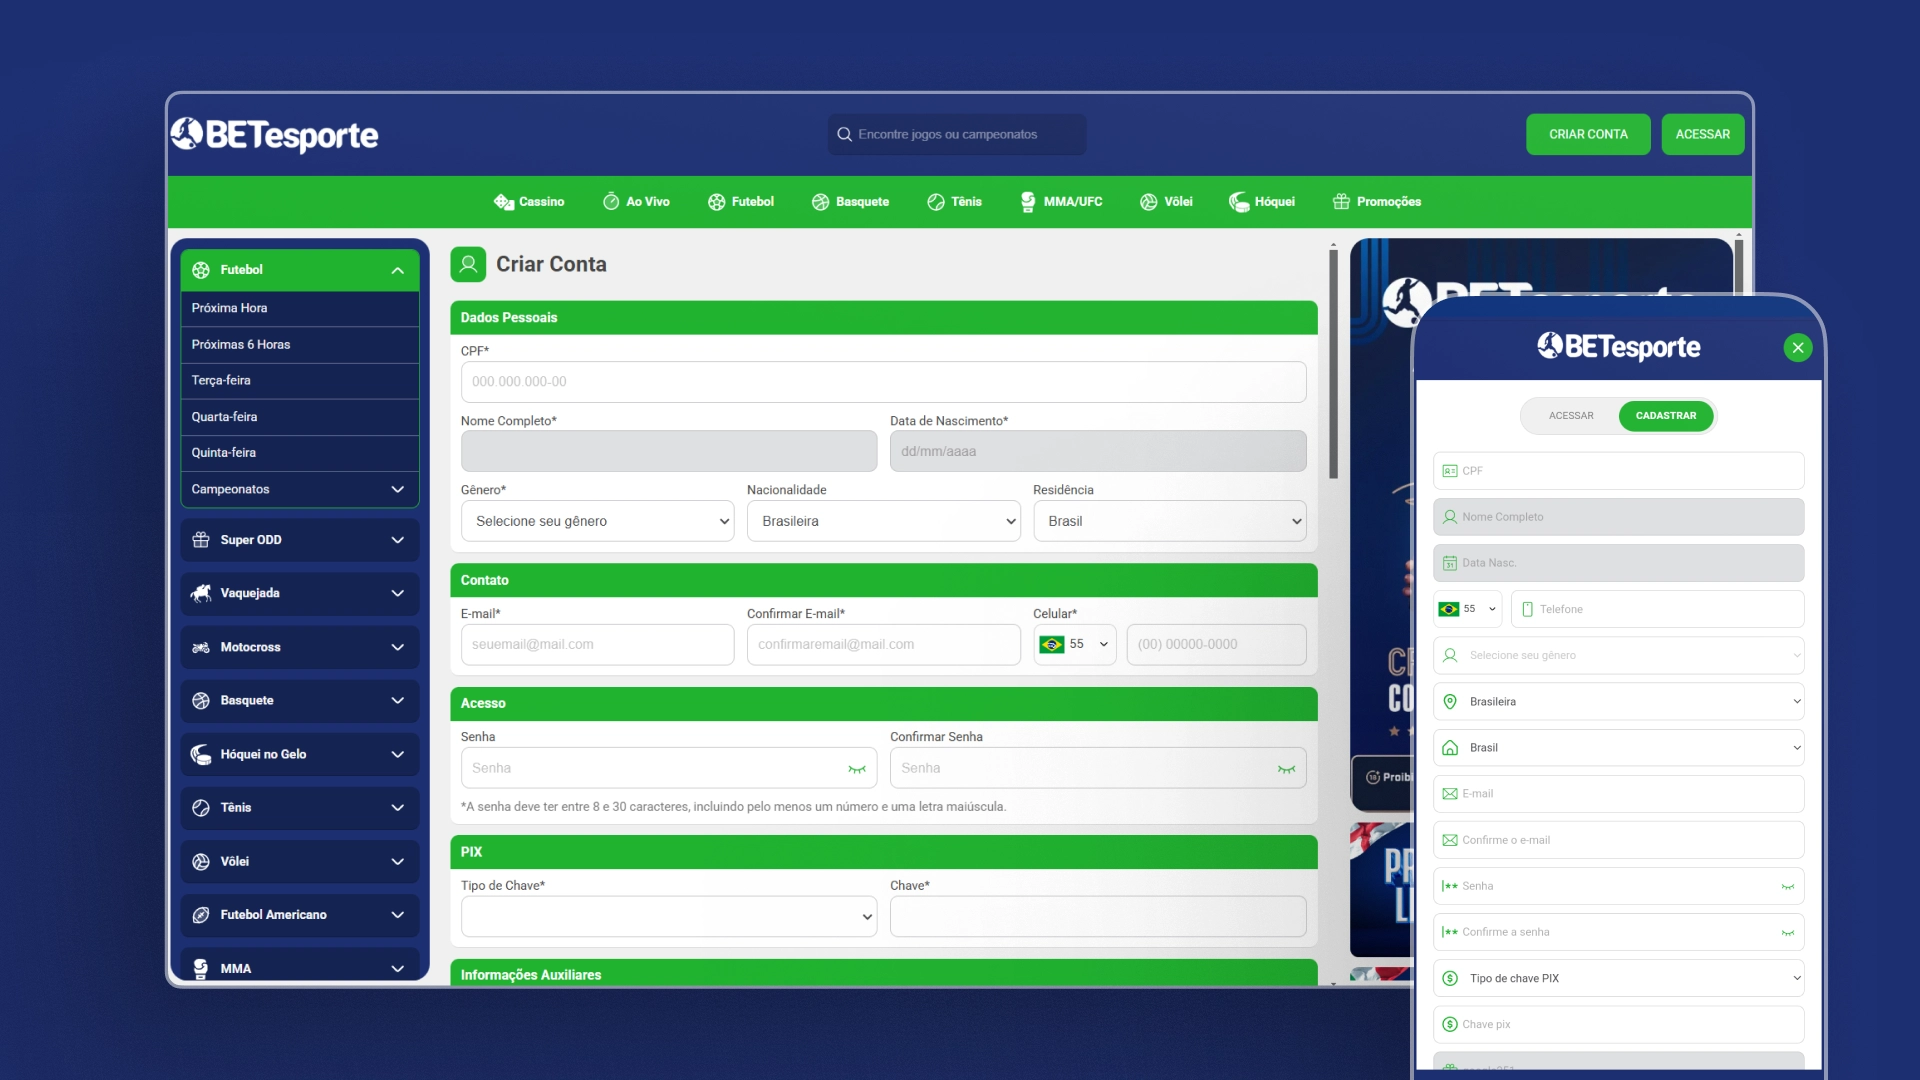
Task: Open the Selecione seu gênero dropdown
Action: click(x=597, y=521)
